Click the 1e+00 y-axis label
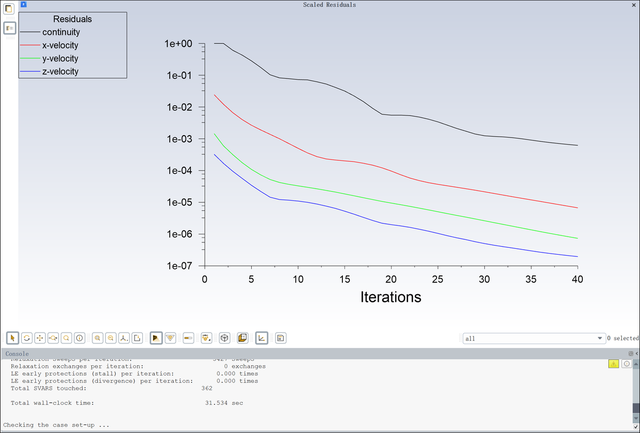Viewport: 640px width, 433px height. pyautogui.click(x=178, y=44)
